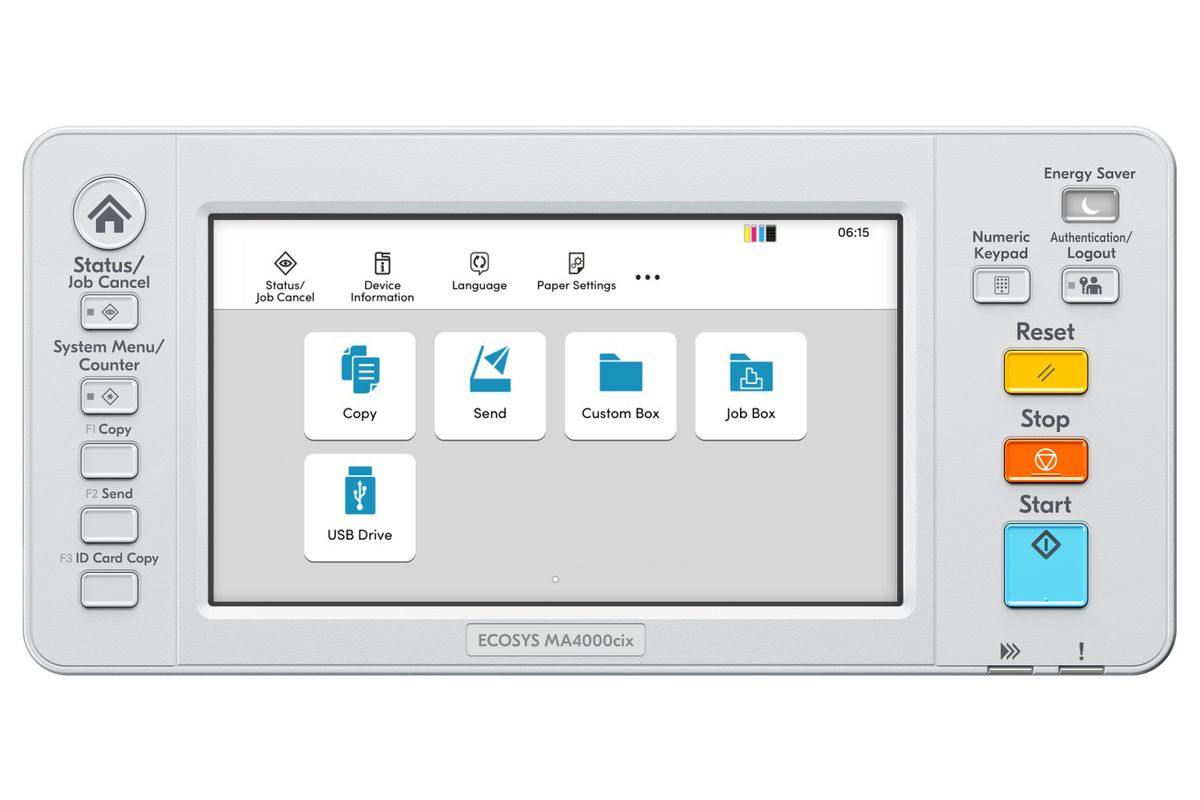1200x800 pixels.
Task: Open the Language setting icon
Action: point(479,272)
